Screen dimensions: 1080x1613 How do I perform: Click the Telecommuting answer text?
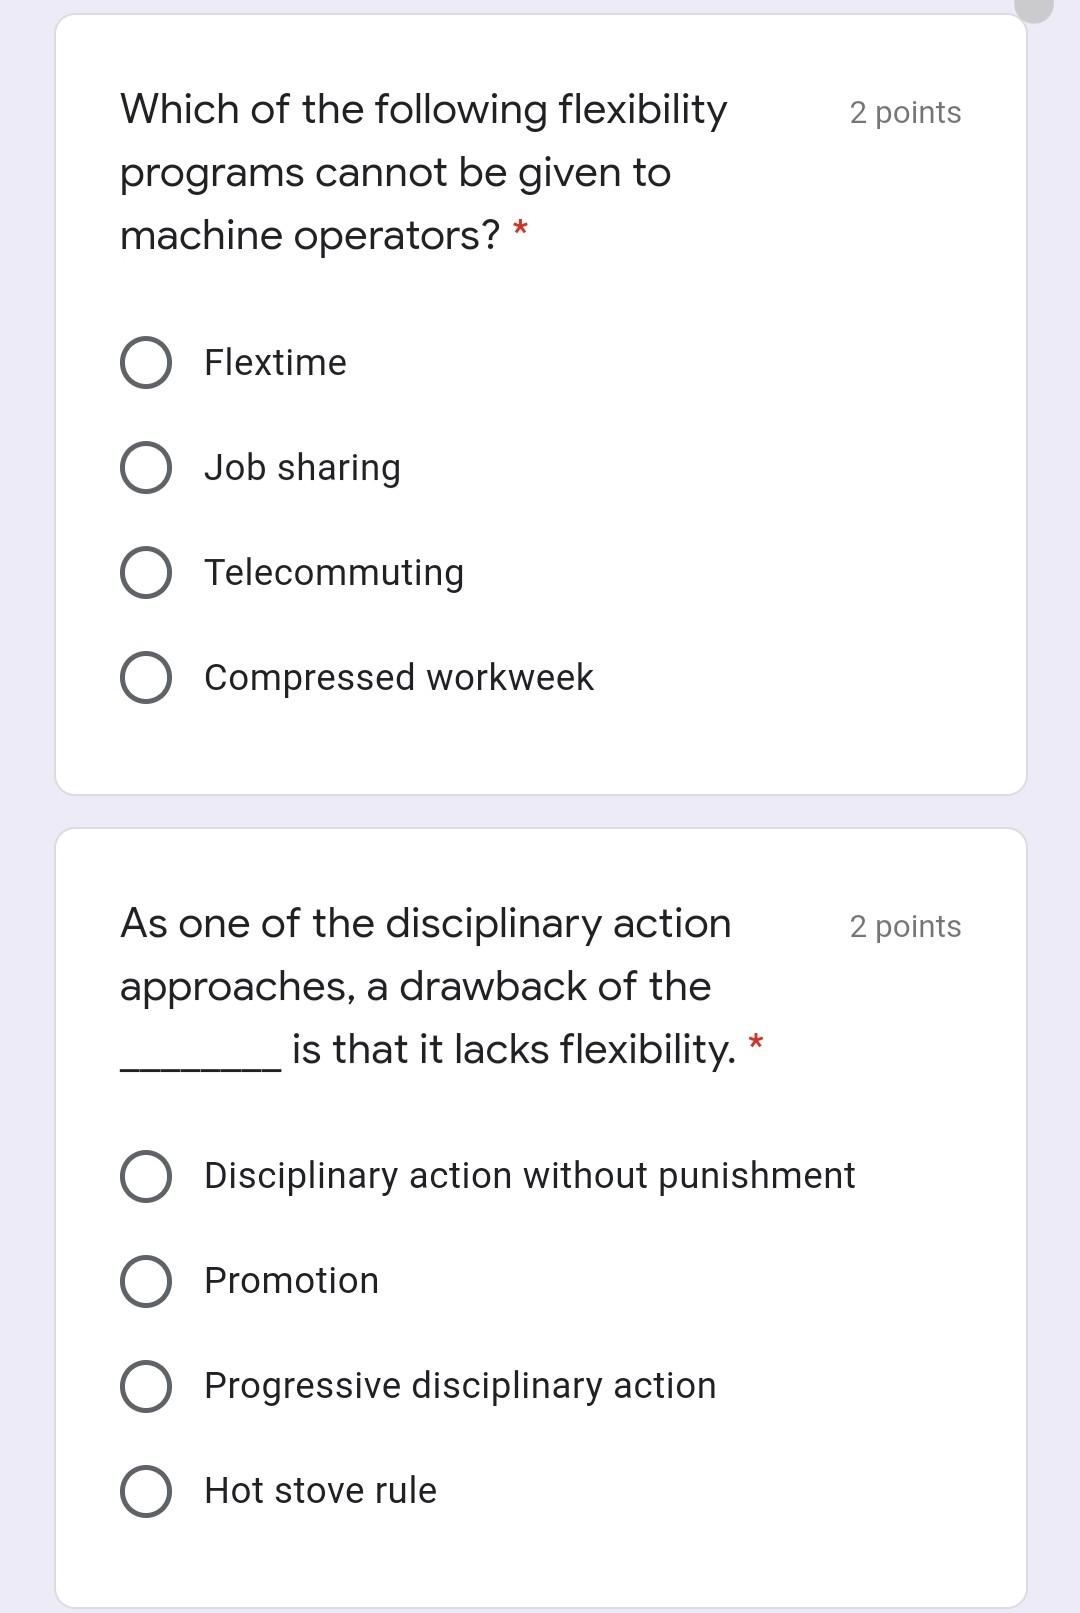click(334, 571)
